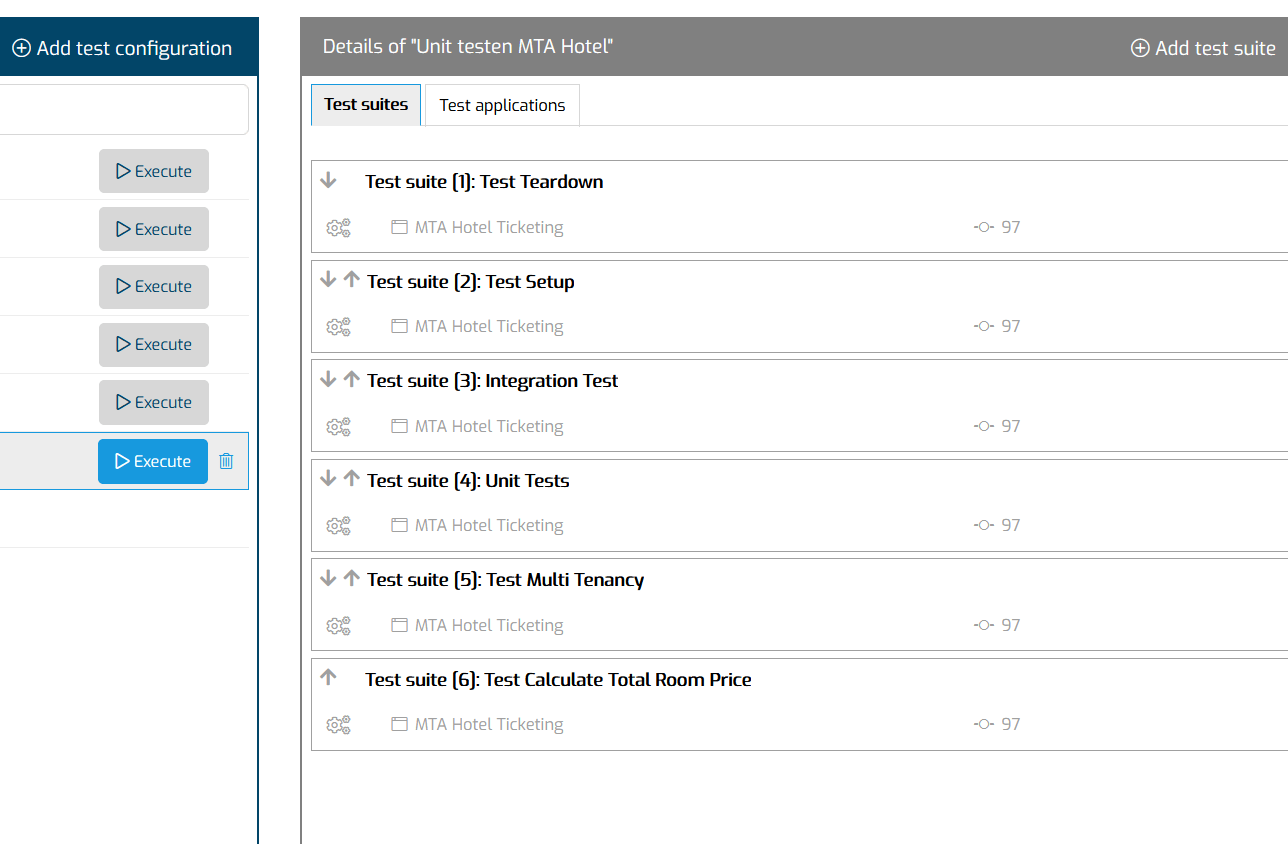Click Add test suite in header

[1203, 48]
